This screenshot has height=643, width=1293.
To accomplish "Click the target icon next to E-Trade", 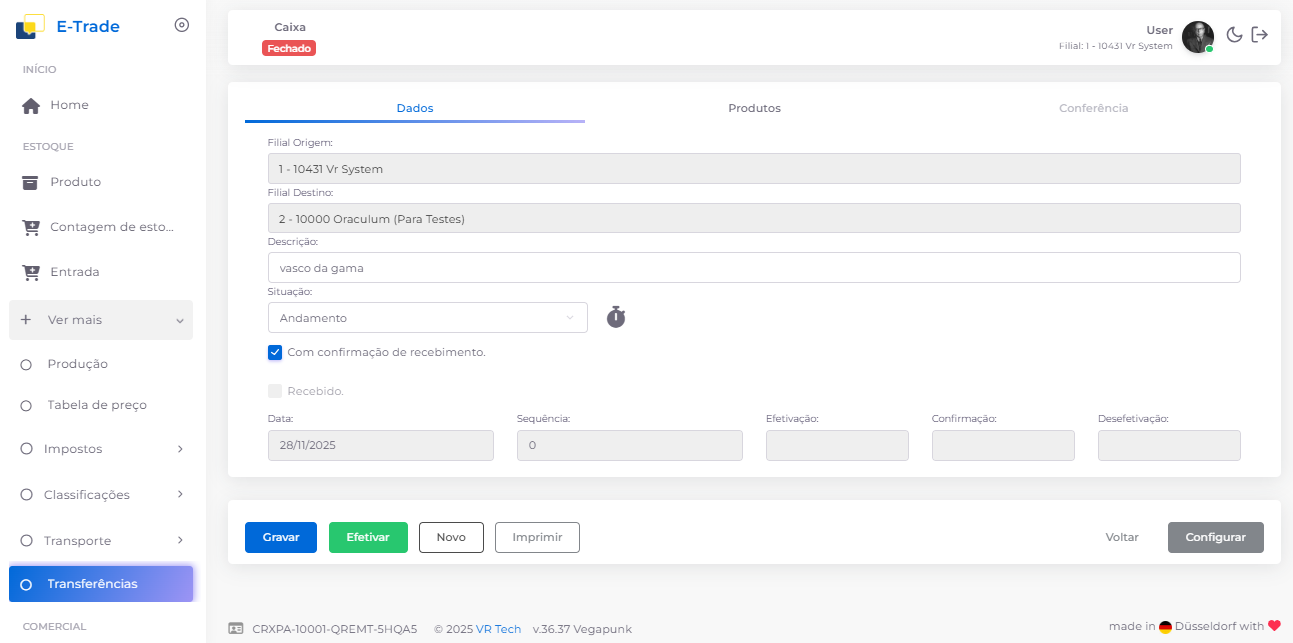I will [x=182, y=25].
